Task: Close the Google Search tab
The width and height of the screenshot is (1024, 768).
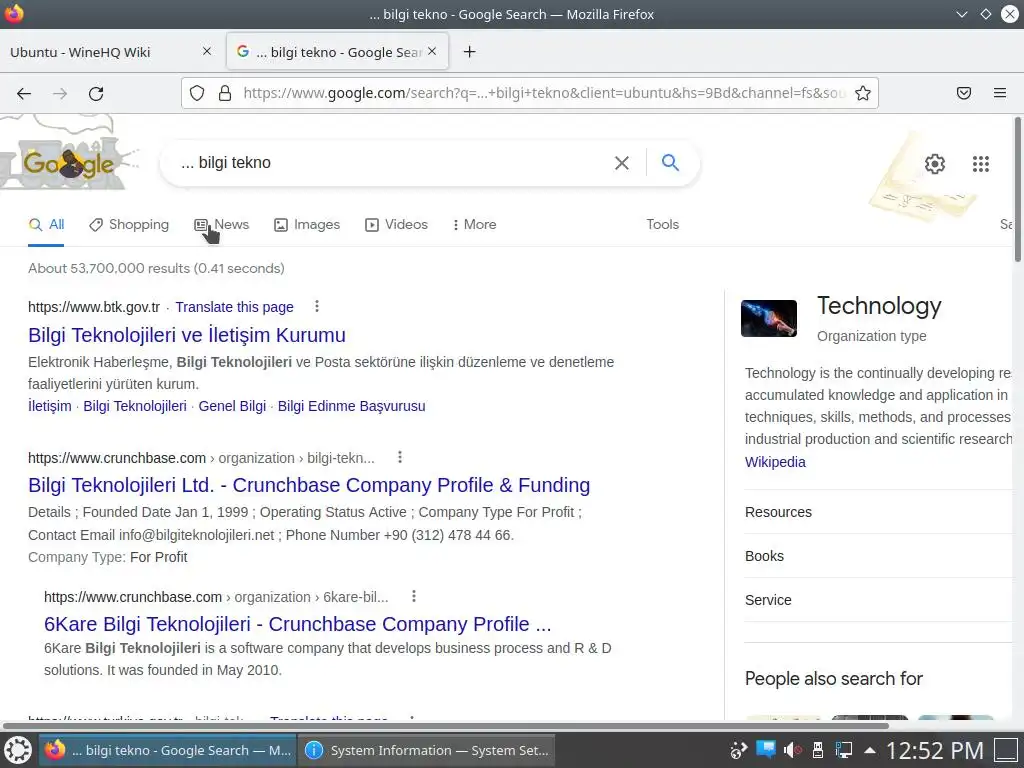Action: (x=432, y=51)
